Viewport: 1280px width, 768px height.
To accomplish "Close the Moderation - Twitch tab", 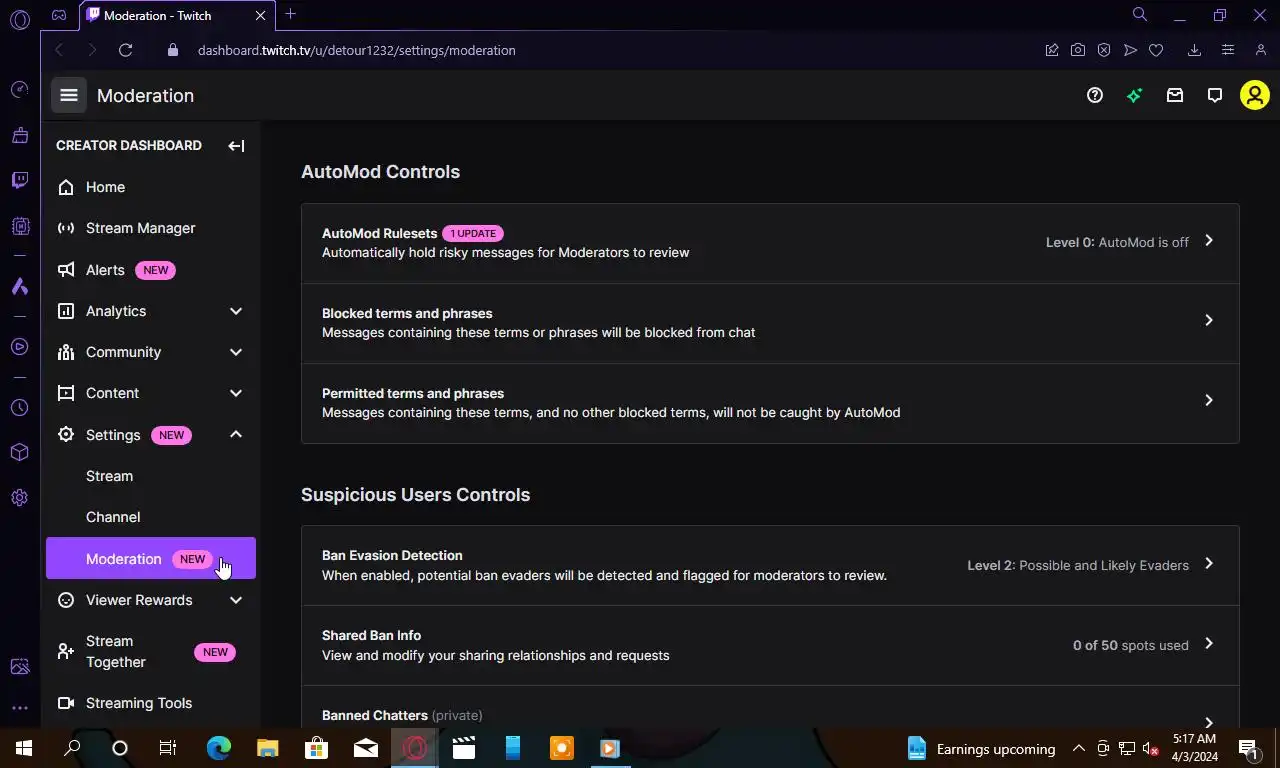I will pos(261,15).
